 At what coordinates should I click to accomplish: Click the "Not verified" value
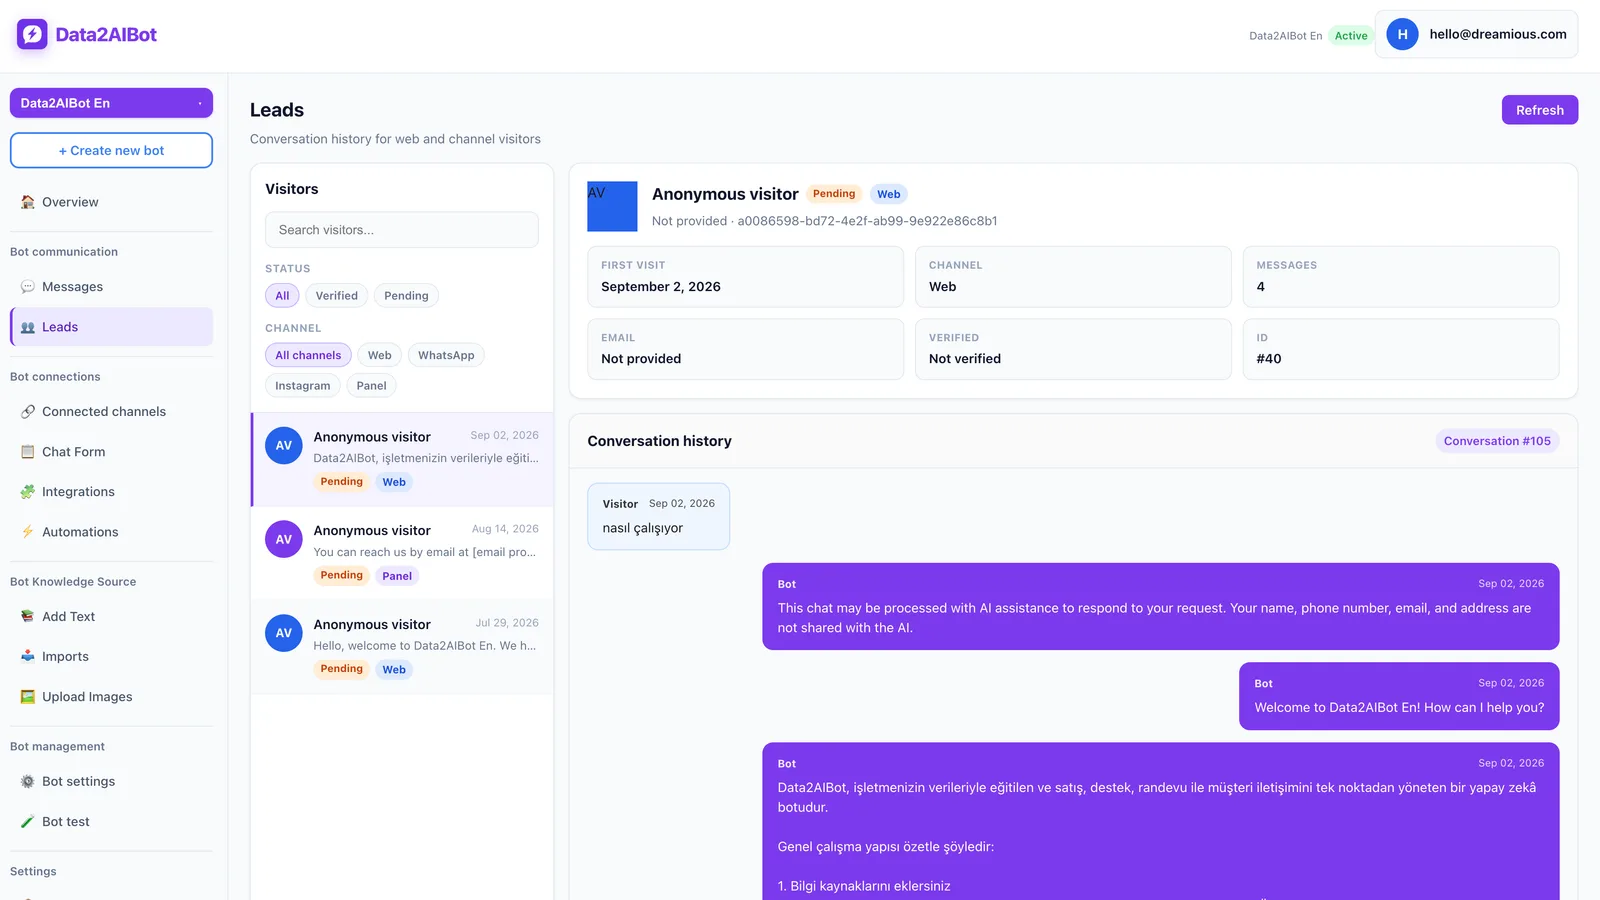pyautogui.click(x=965, y=359)
